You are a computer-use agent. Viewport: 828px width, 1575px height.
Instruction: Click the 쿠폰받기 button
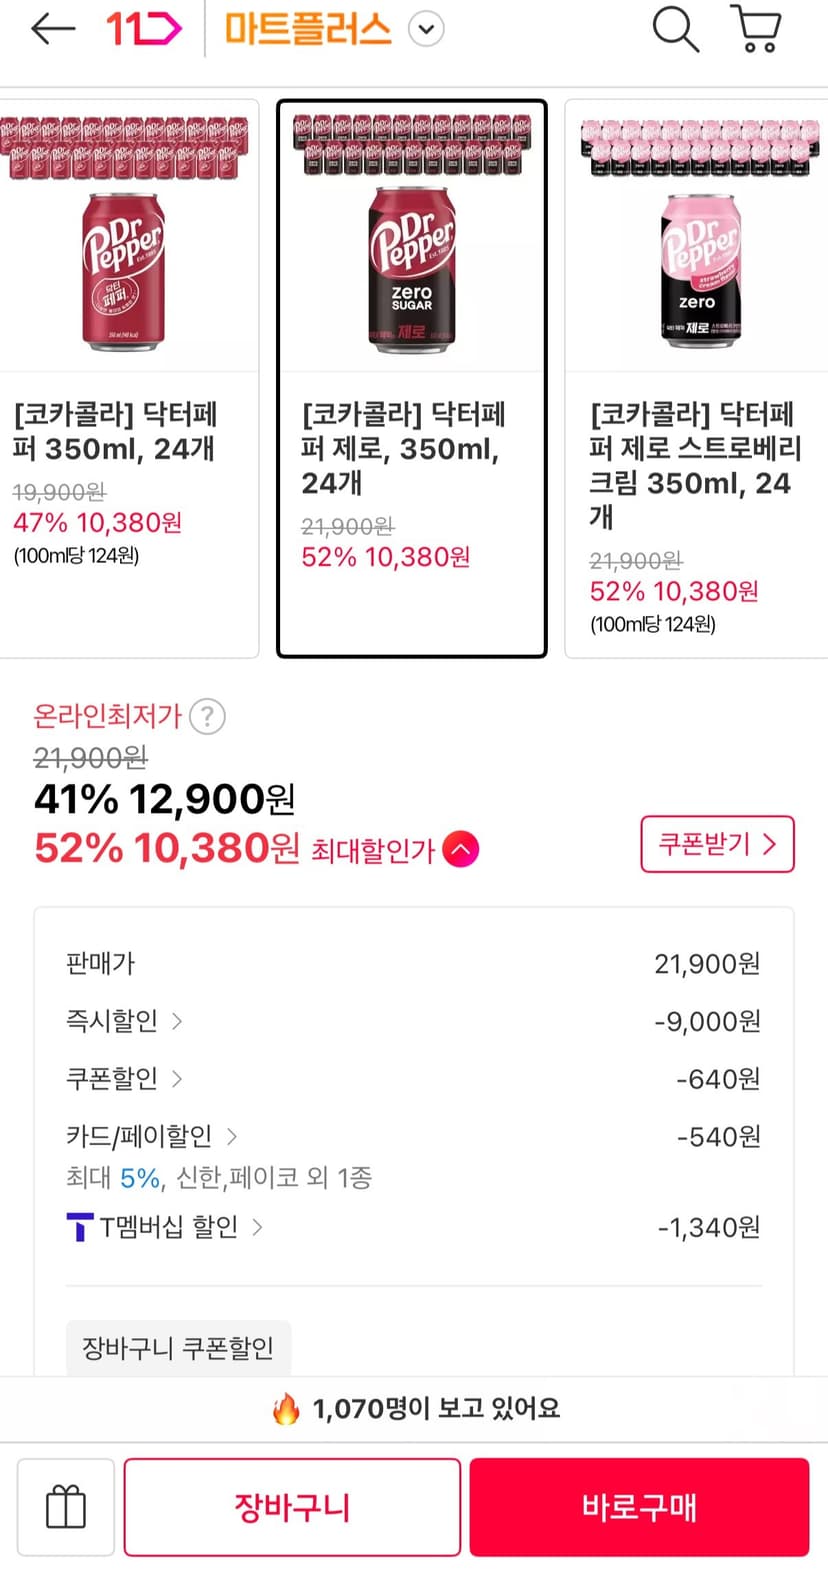tap(718, 844)
